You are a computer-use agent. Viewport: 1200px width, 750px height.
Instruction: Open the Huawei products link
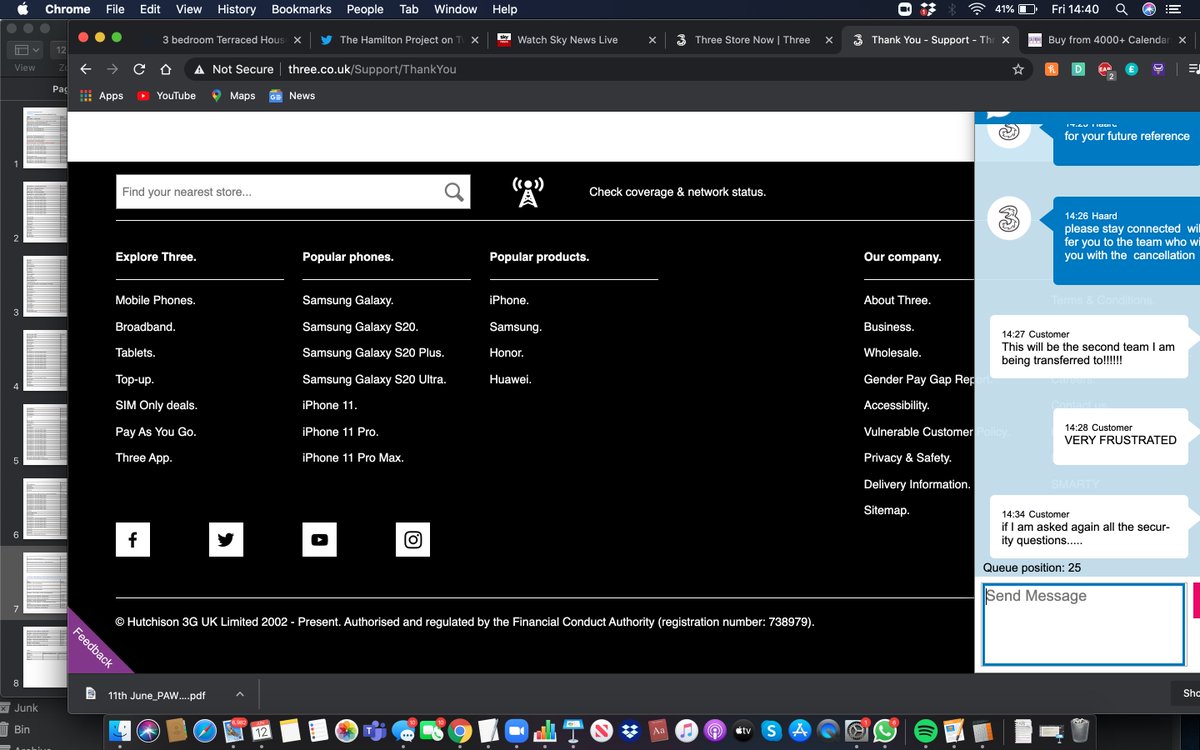click(x=510, y=379)
